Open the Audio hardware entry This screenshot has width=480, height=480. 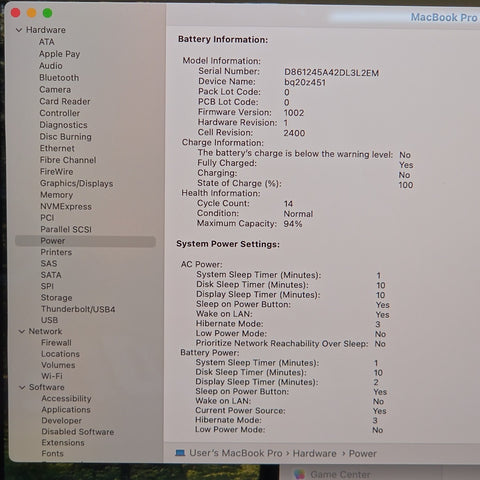51,66
